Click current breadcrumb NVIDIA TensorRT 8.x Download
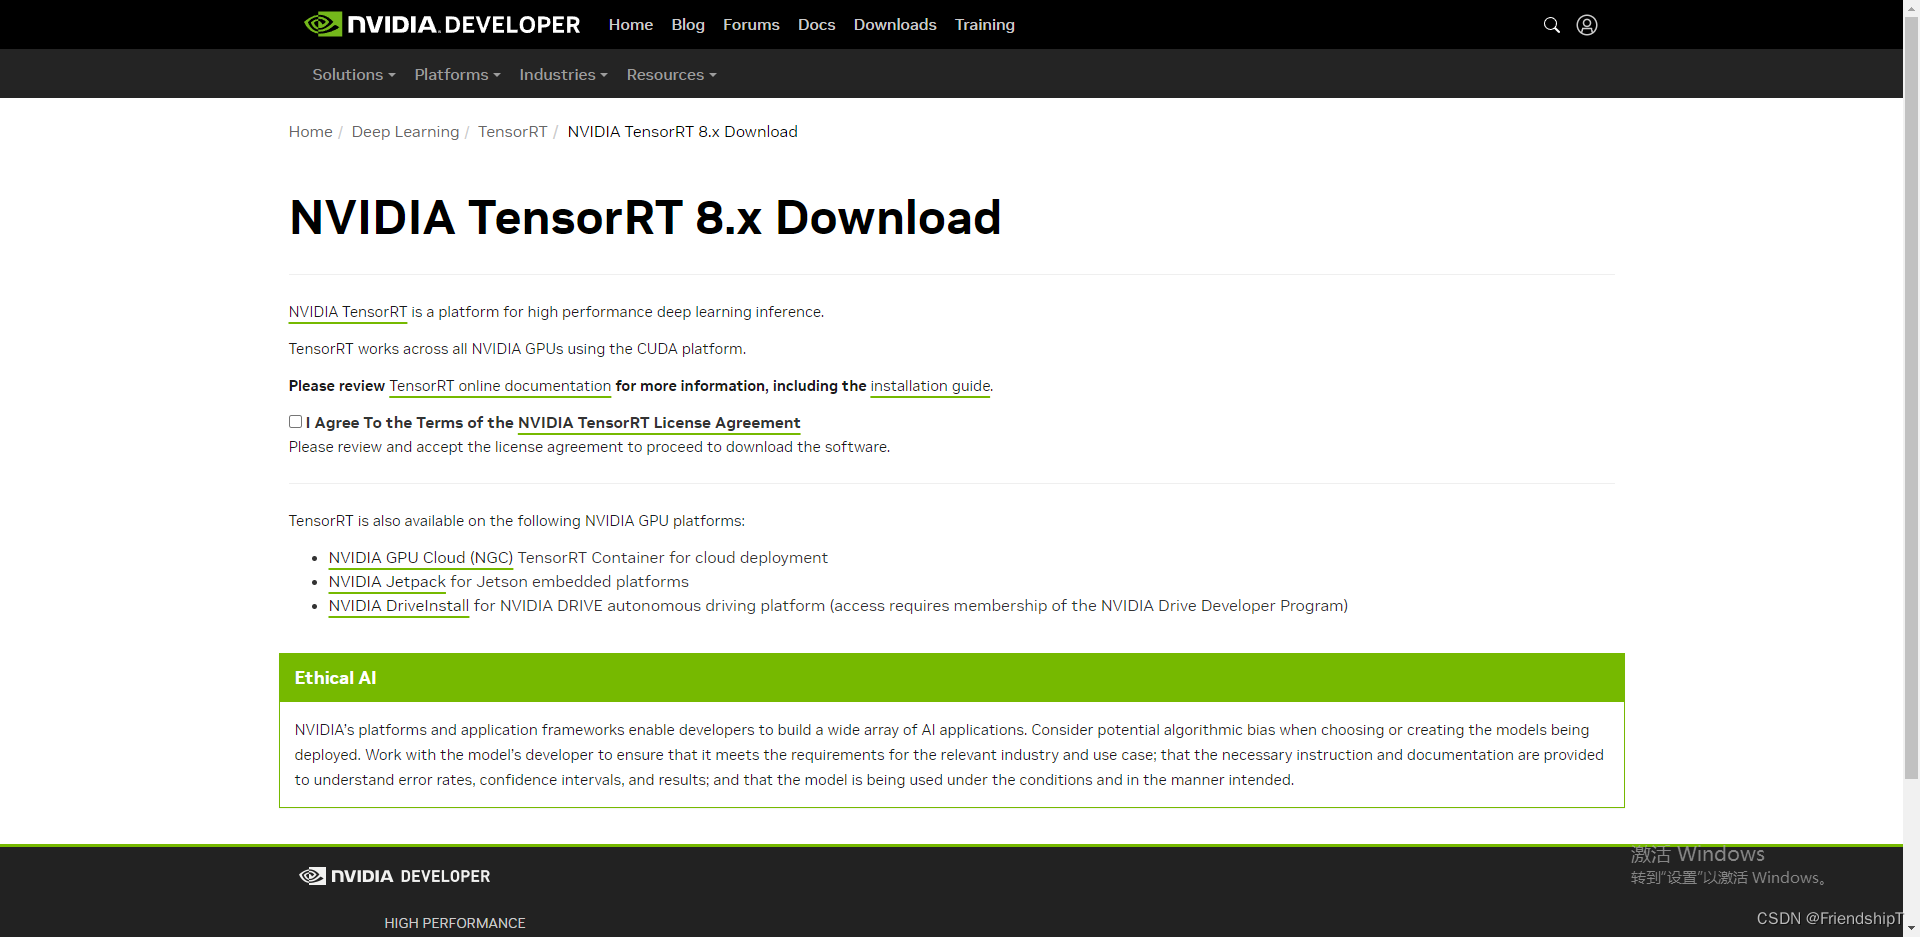Image resolution: width=1920 pixels, height=937 pixels. (x=682, y=132)
